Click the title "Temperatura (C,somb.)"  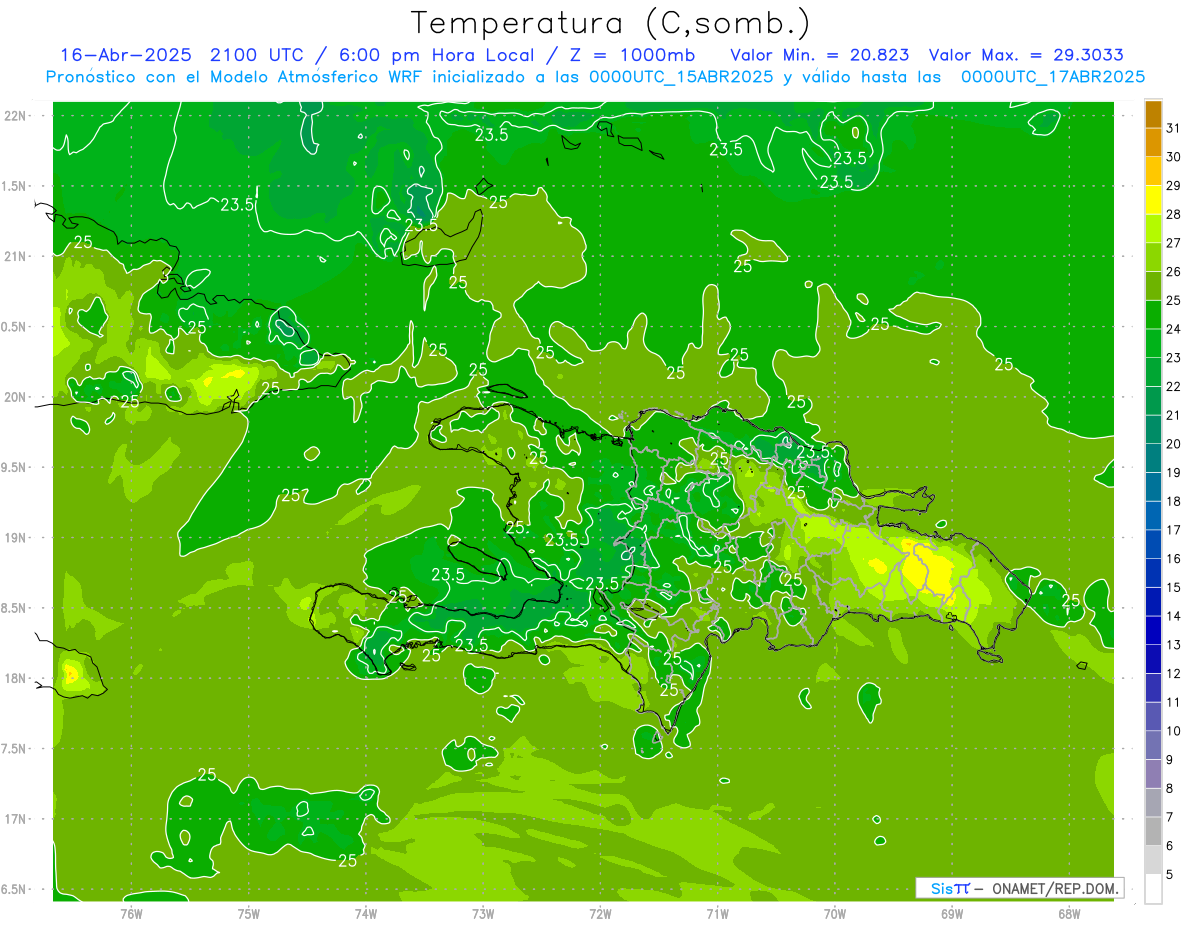pyautogui.click(x=611, y=23)
